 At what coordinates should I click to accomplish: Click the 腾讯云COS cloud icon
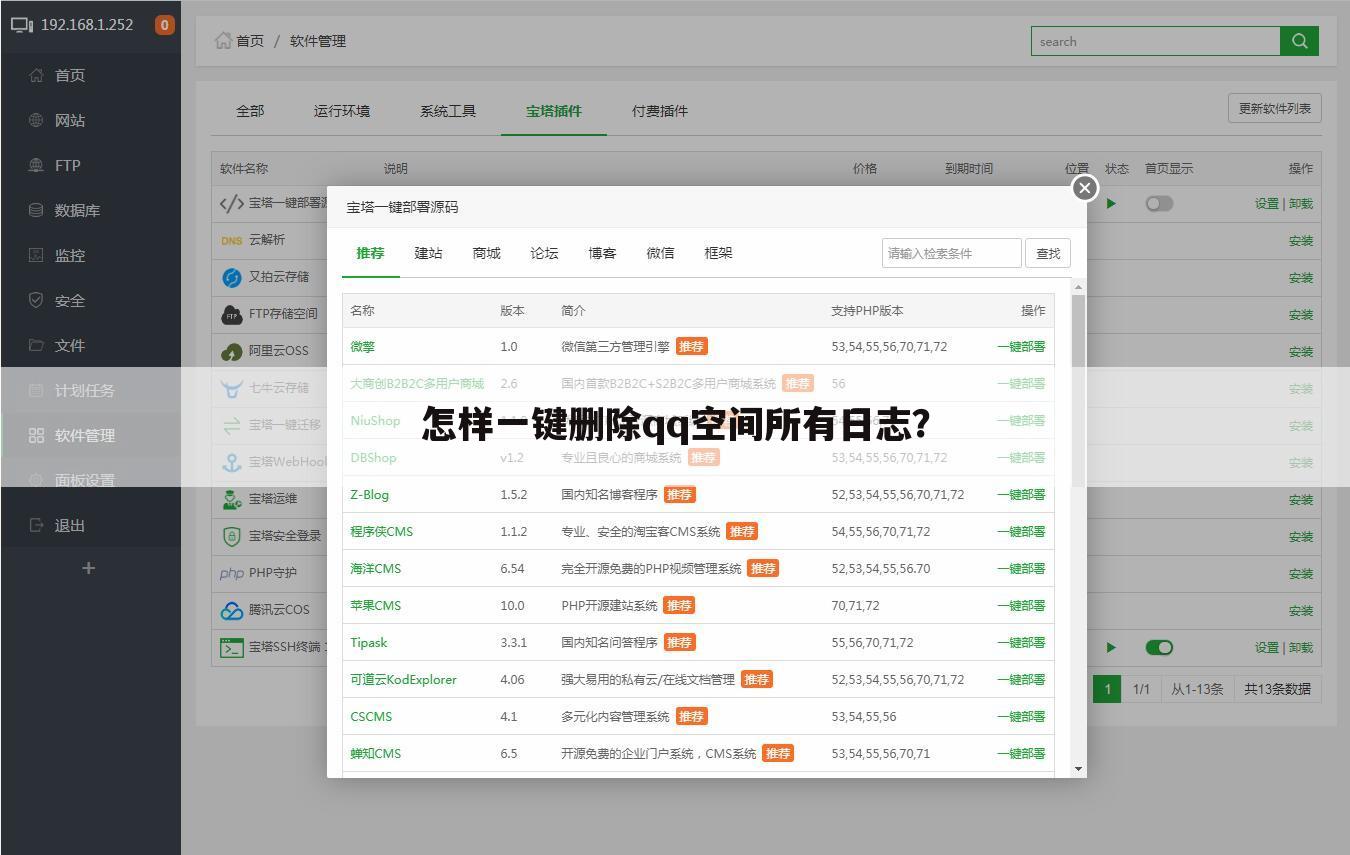[x=231, y=610]
